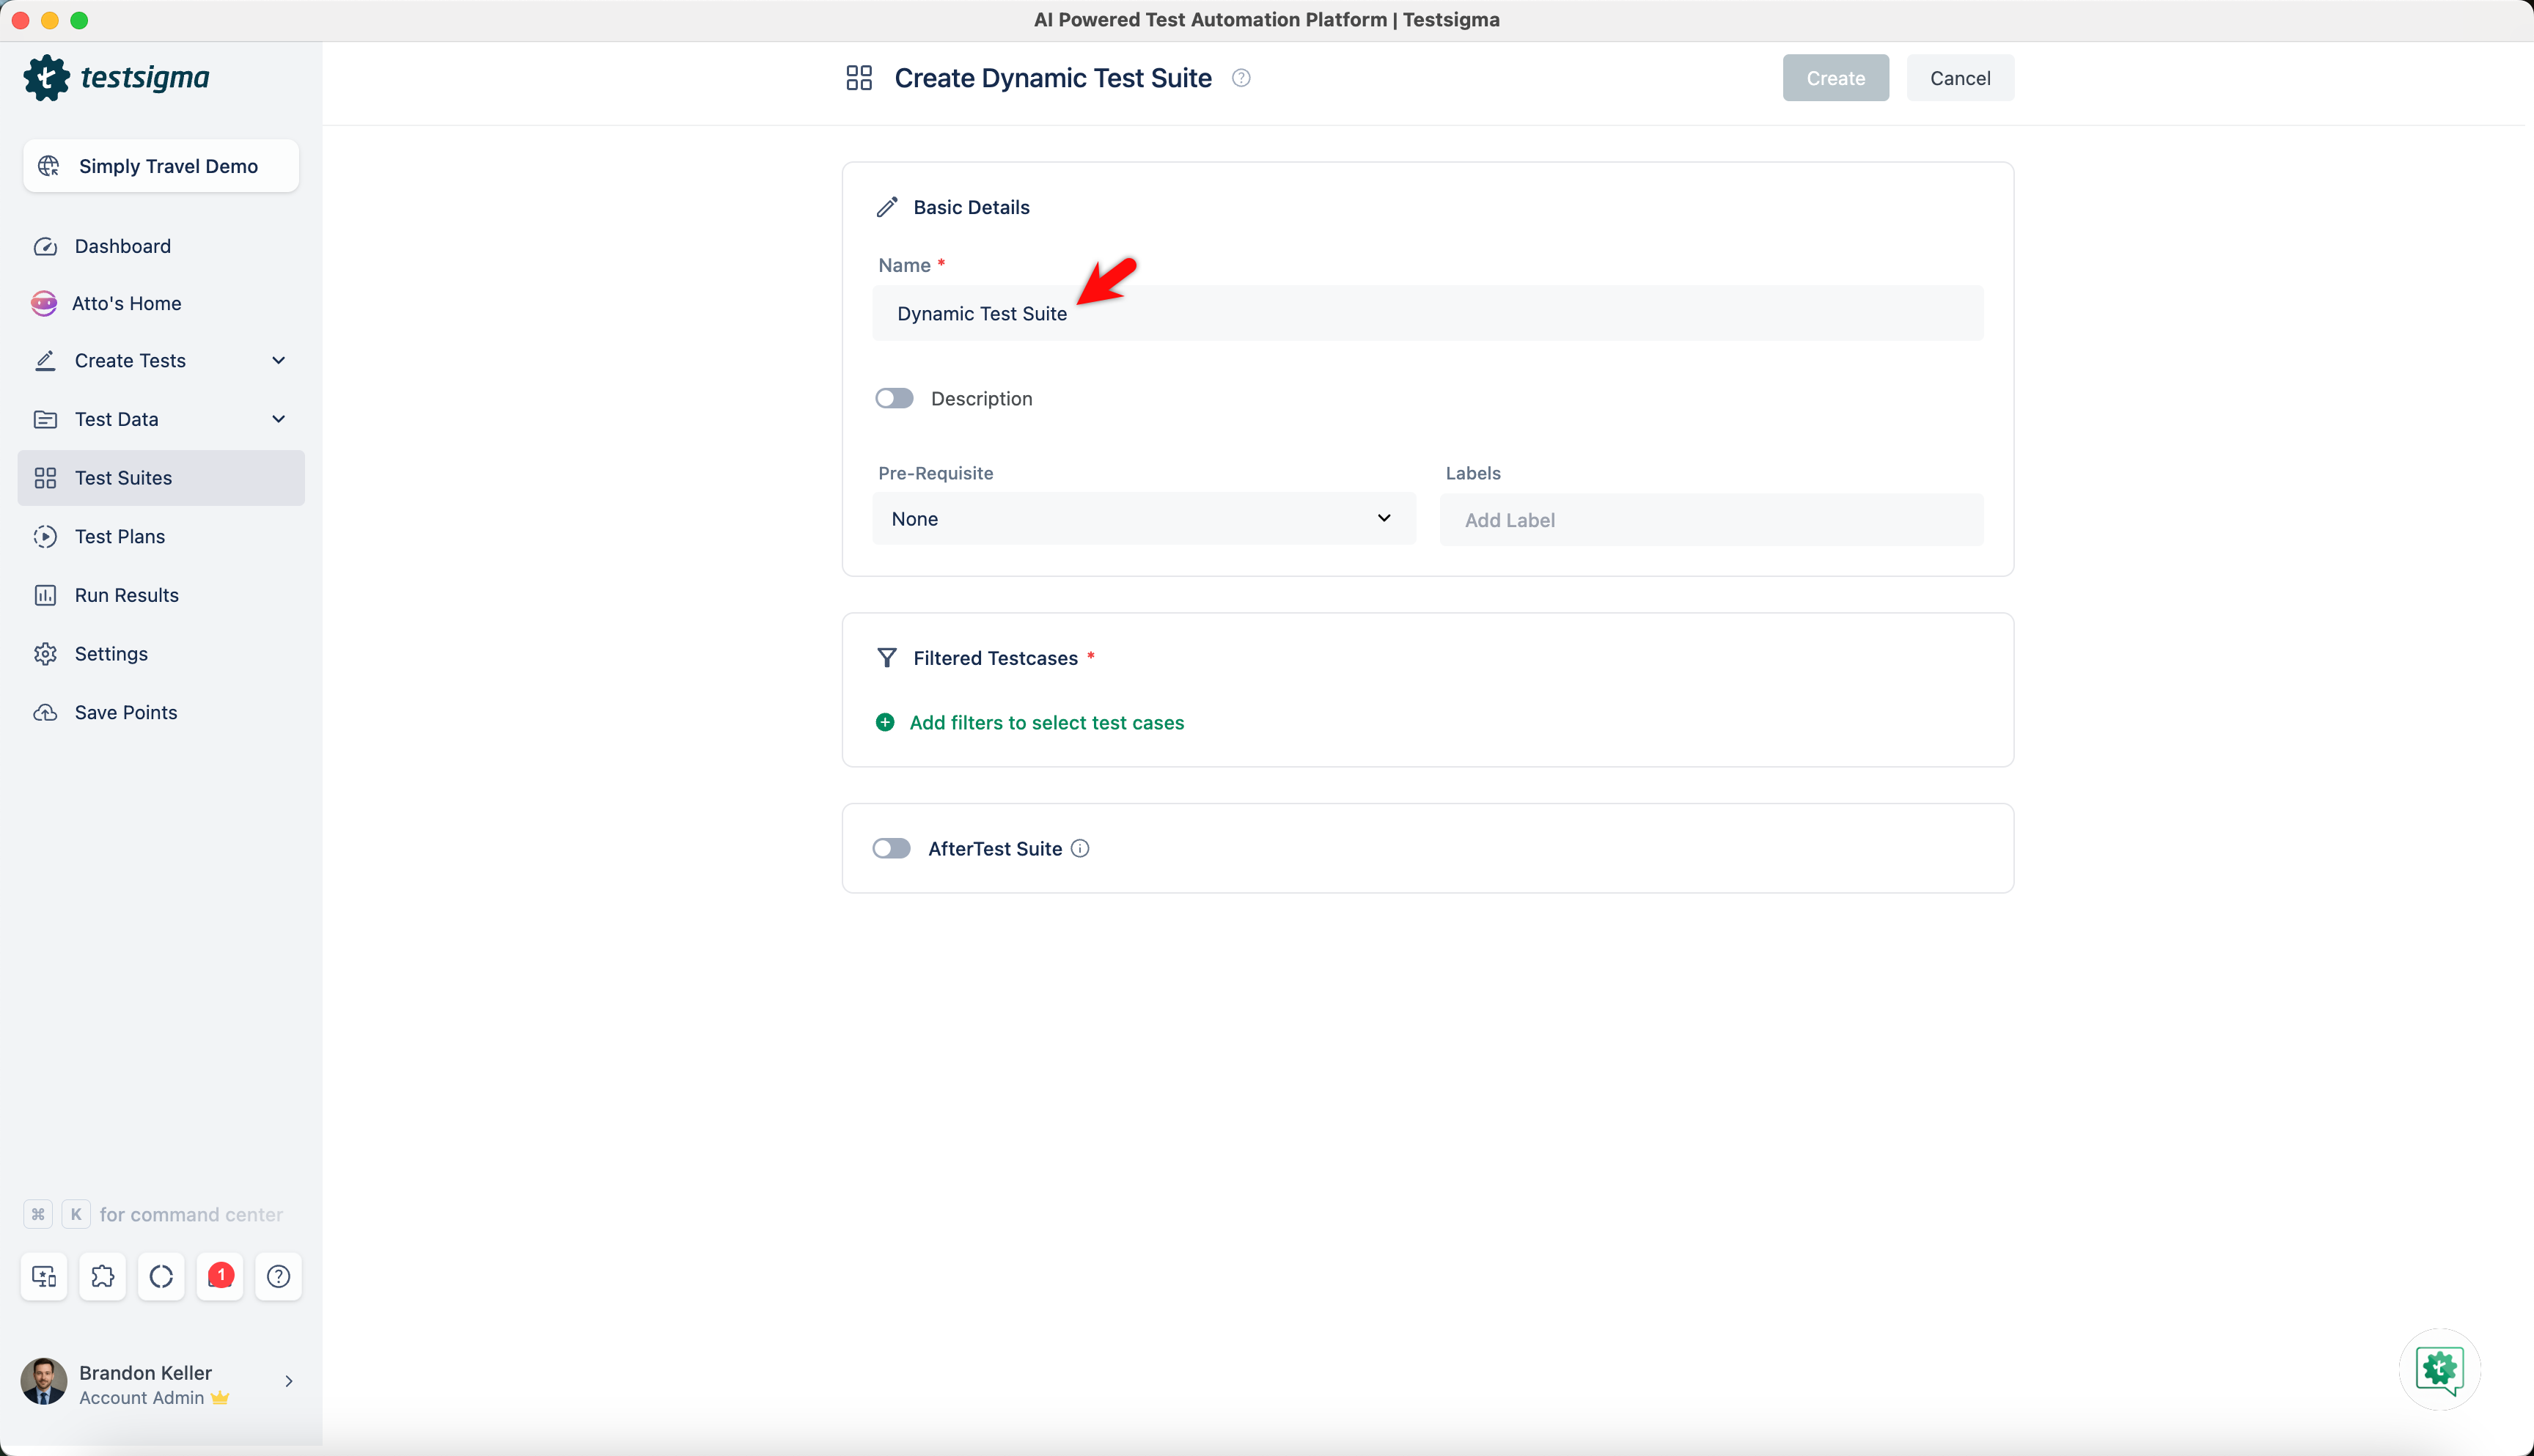Click the help question mark beside the page title

click(x=1240, y=77)
